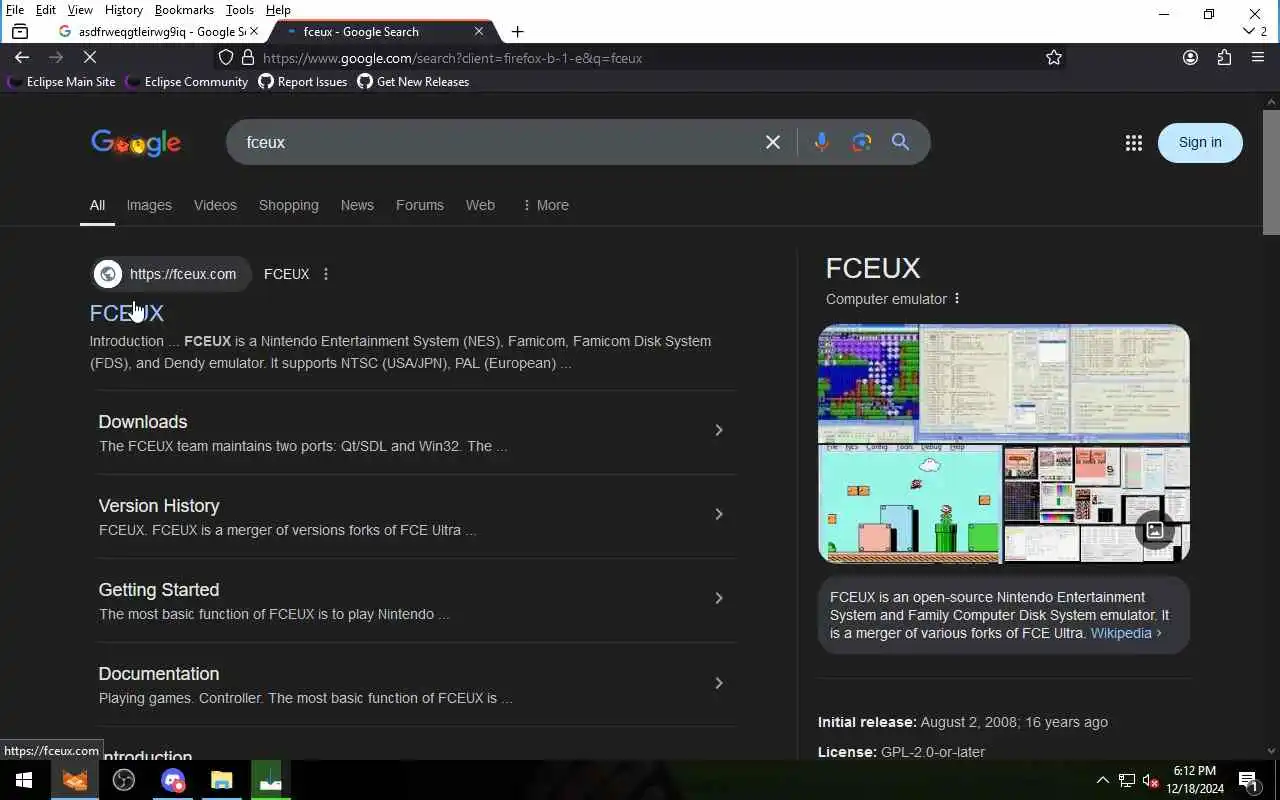Open the Help menu
Image resolution: width=1280 pixels, height=800 pixels.
(278, 10)
